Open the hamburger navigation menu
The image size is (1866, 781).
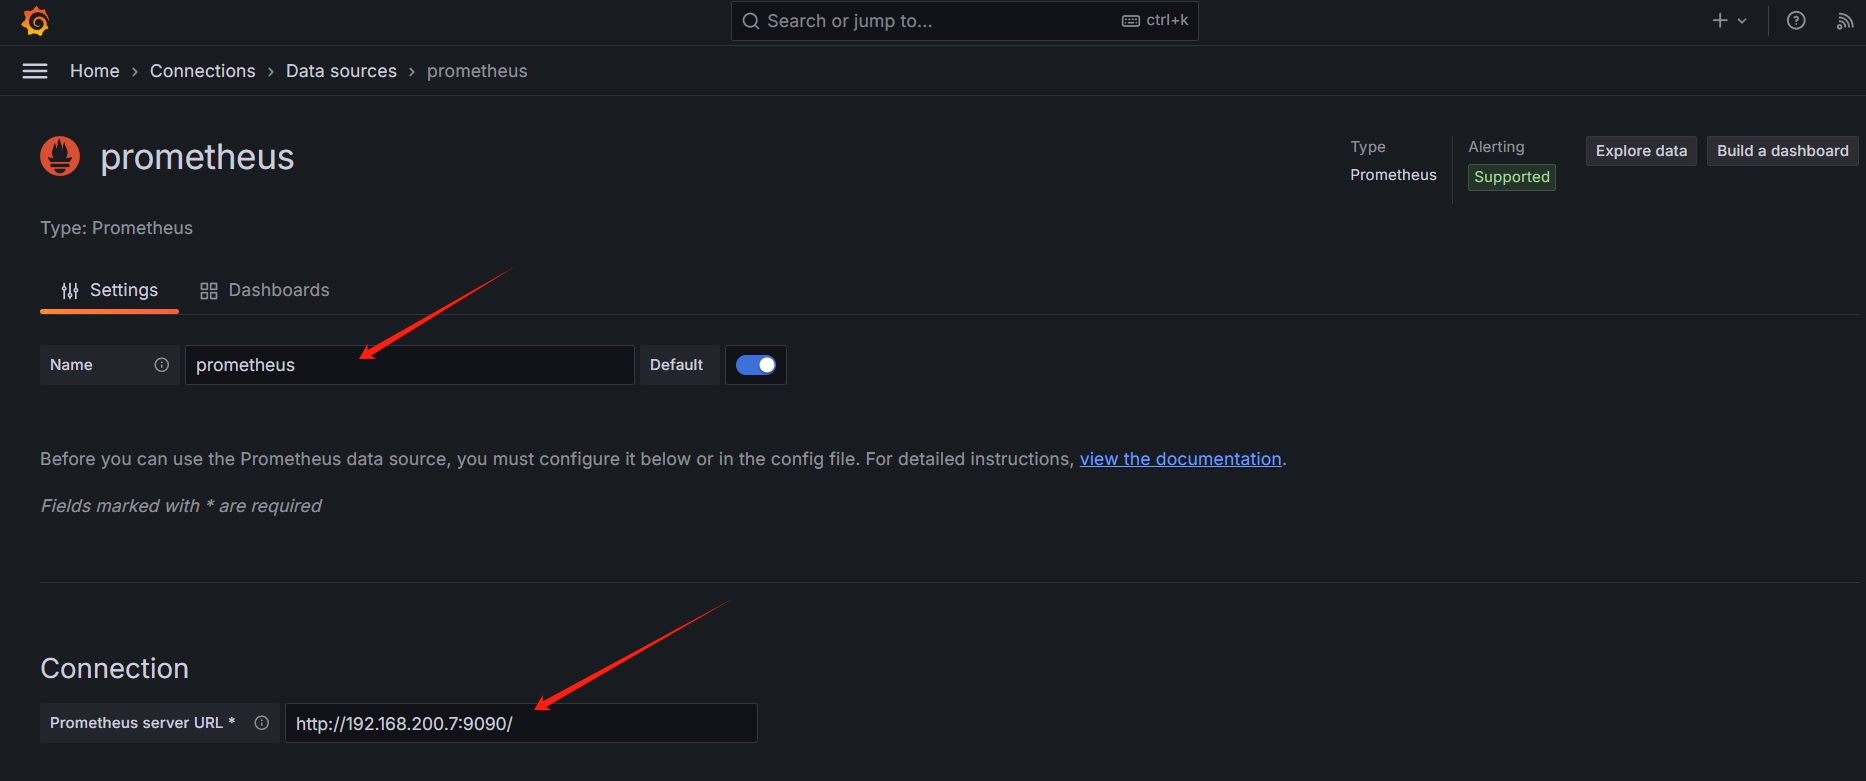(x=35, y=71)
